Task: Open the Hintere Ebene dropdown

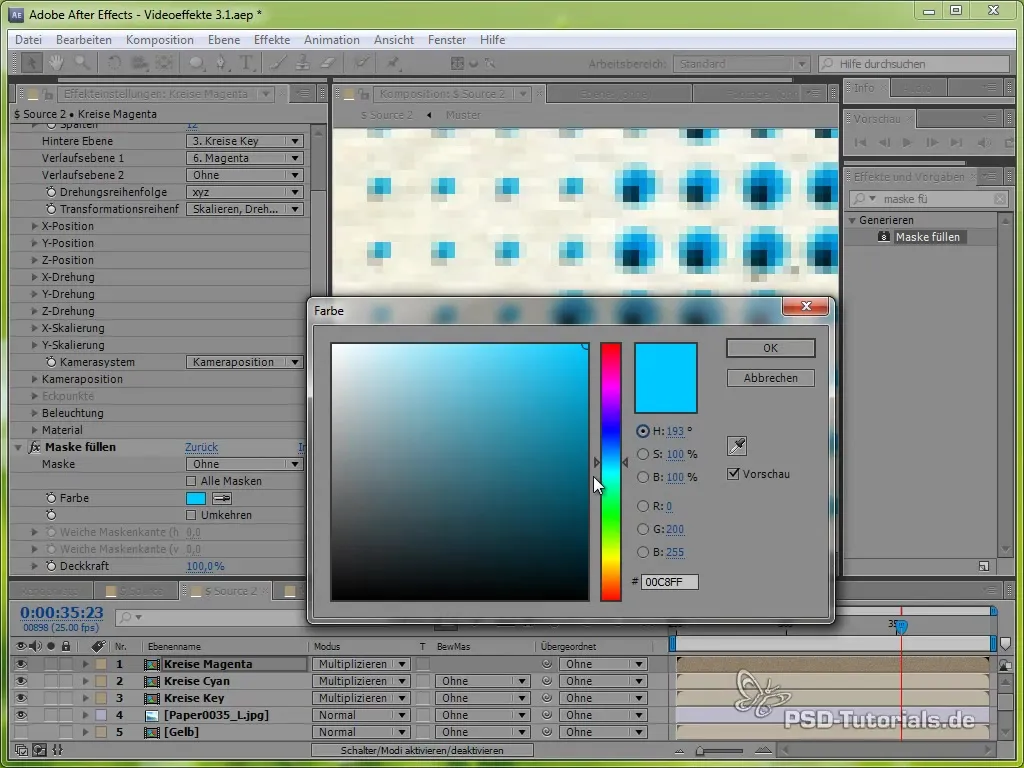Action: click(244, 141)
